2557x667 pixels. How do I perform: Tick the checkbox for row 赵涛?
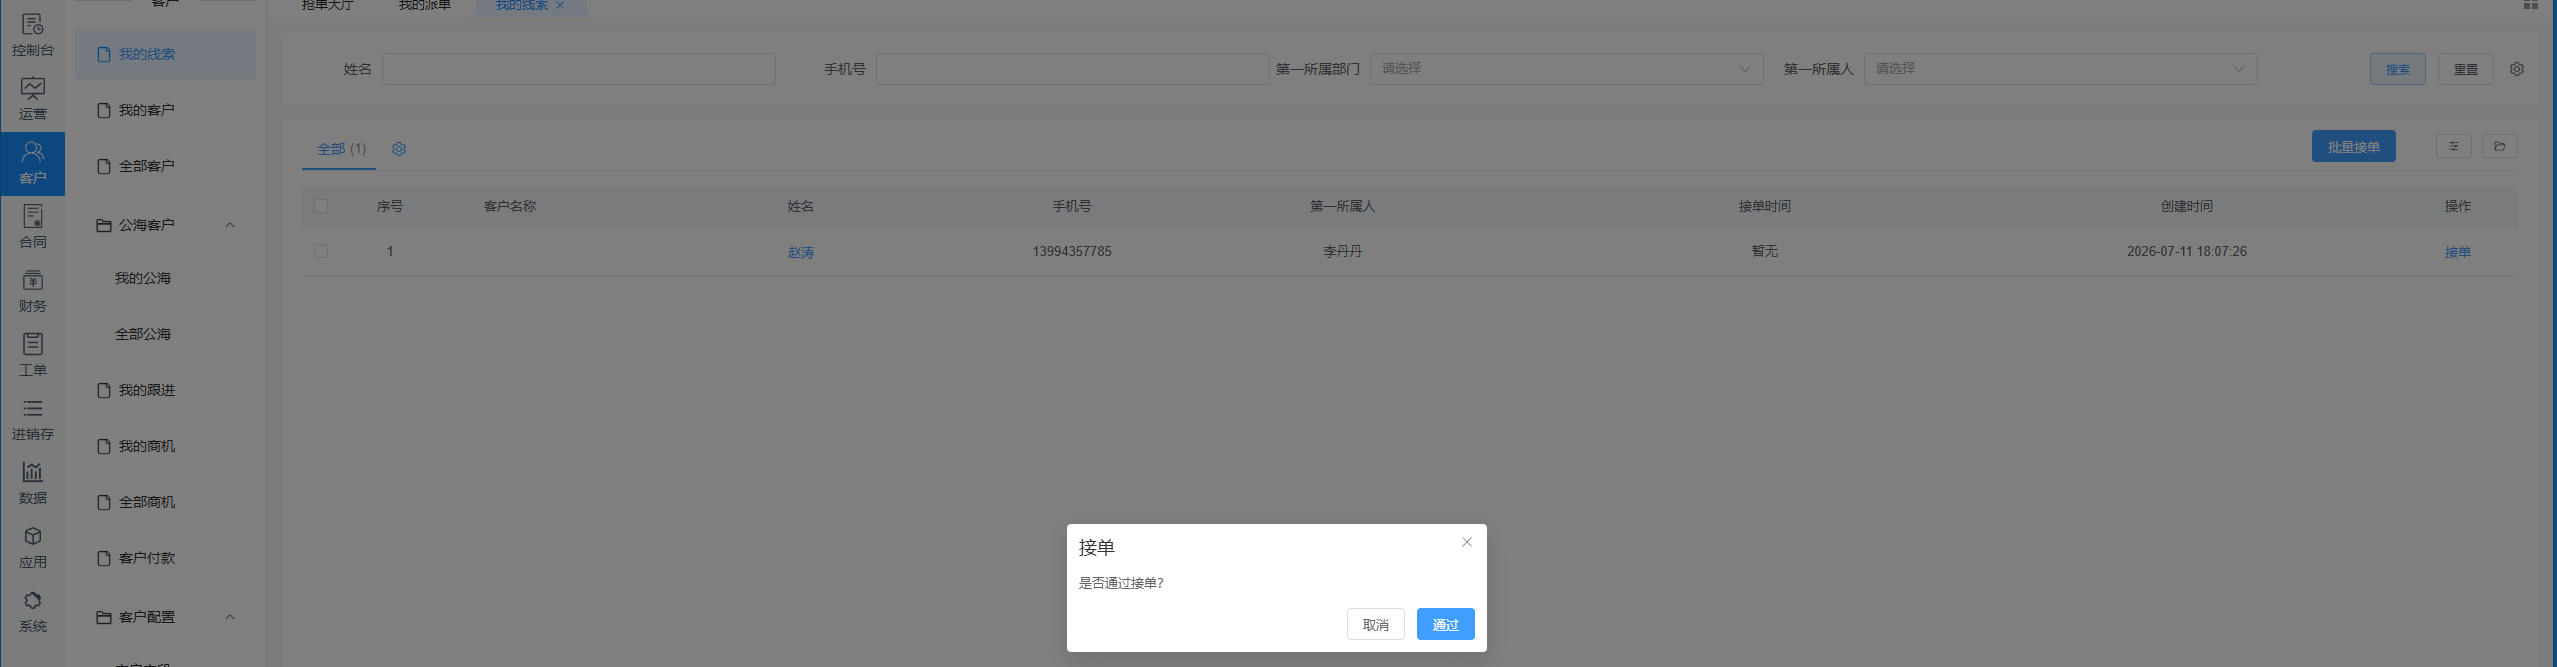pos(321,251)
